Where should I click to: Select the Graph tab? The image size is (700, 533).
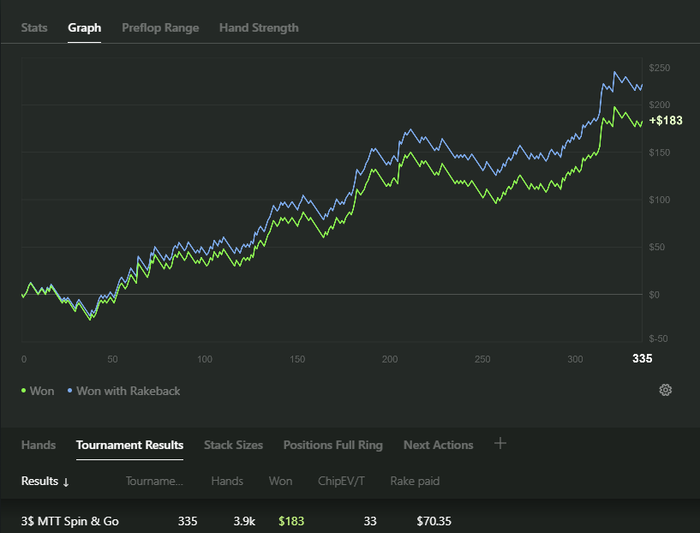(84, 27)
